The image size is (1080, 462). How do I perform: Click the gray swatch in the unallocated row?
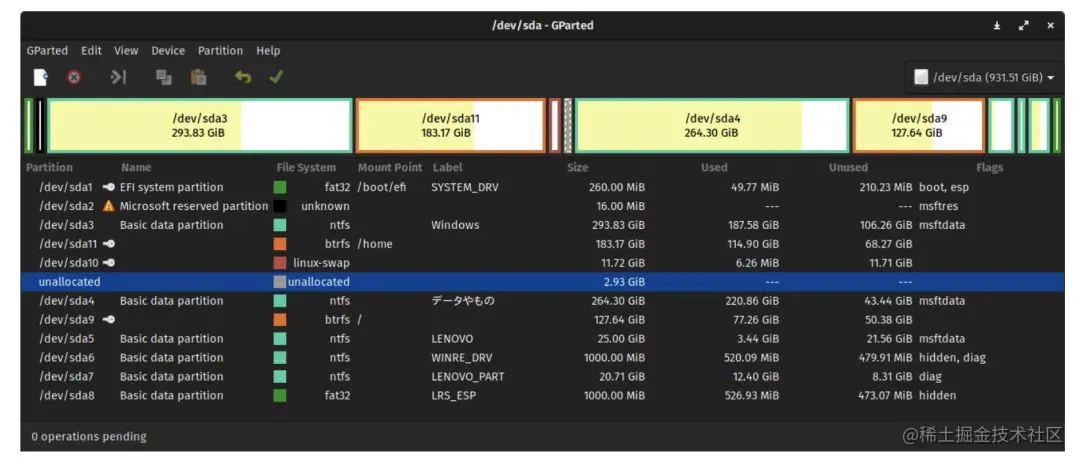(280, 282)
